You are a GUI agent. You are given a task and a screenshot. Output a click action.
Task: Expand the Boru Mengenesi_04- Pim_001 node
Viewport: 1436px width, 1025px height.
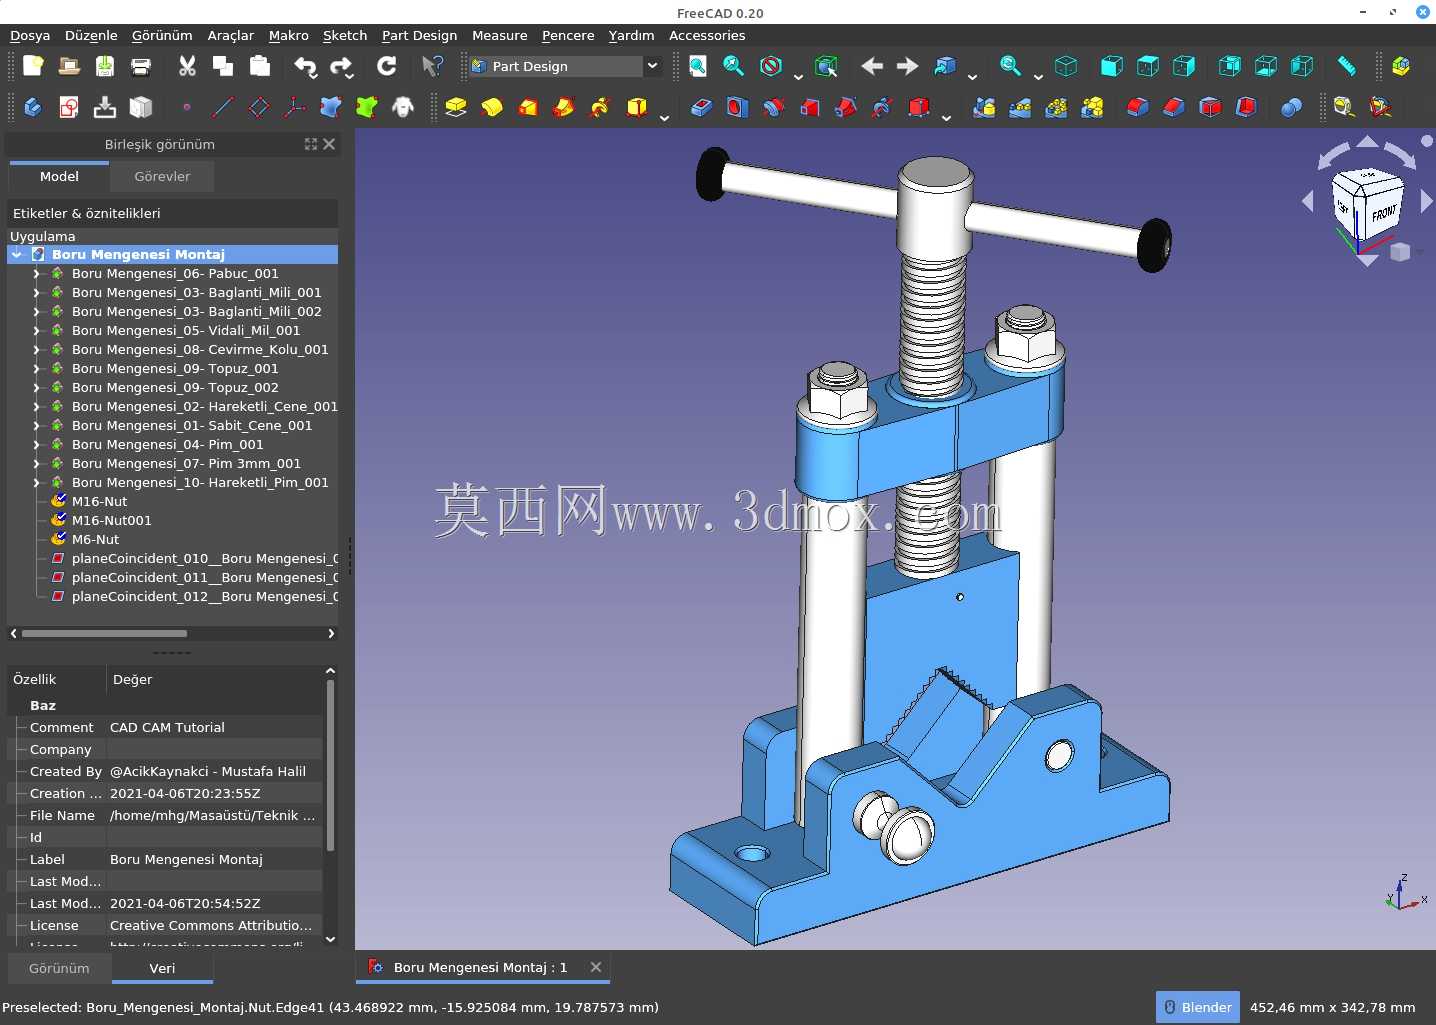(x=37, y=445)
